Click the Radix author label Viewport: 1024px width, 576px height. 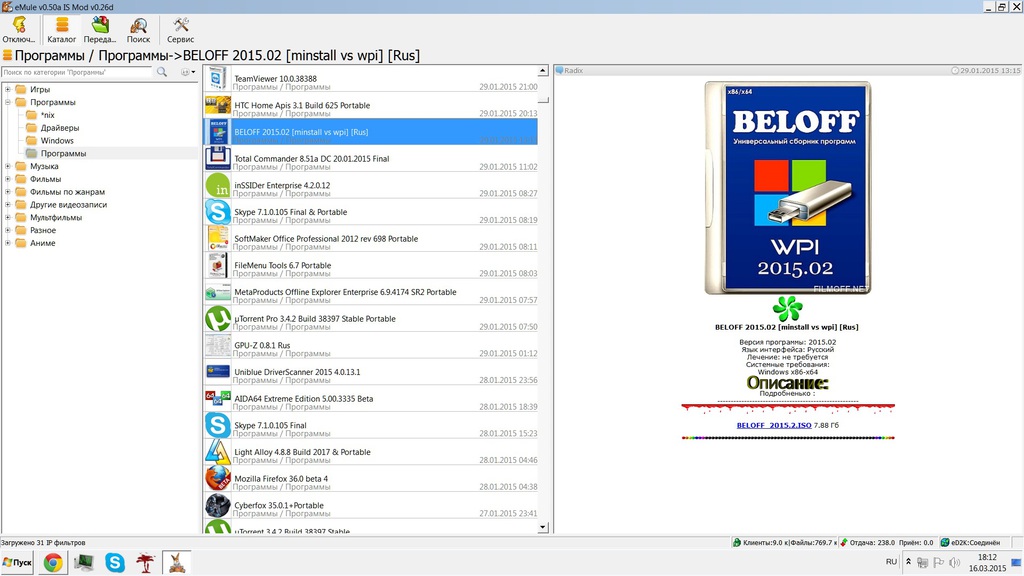(573, 71)
